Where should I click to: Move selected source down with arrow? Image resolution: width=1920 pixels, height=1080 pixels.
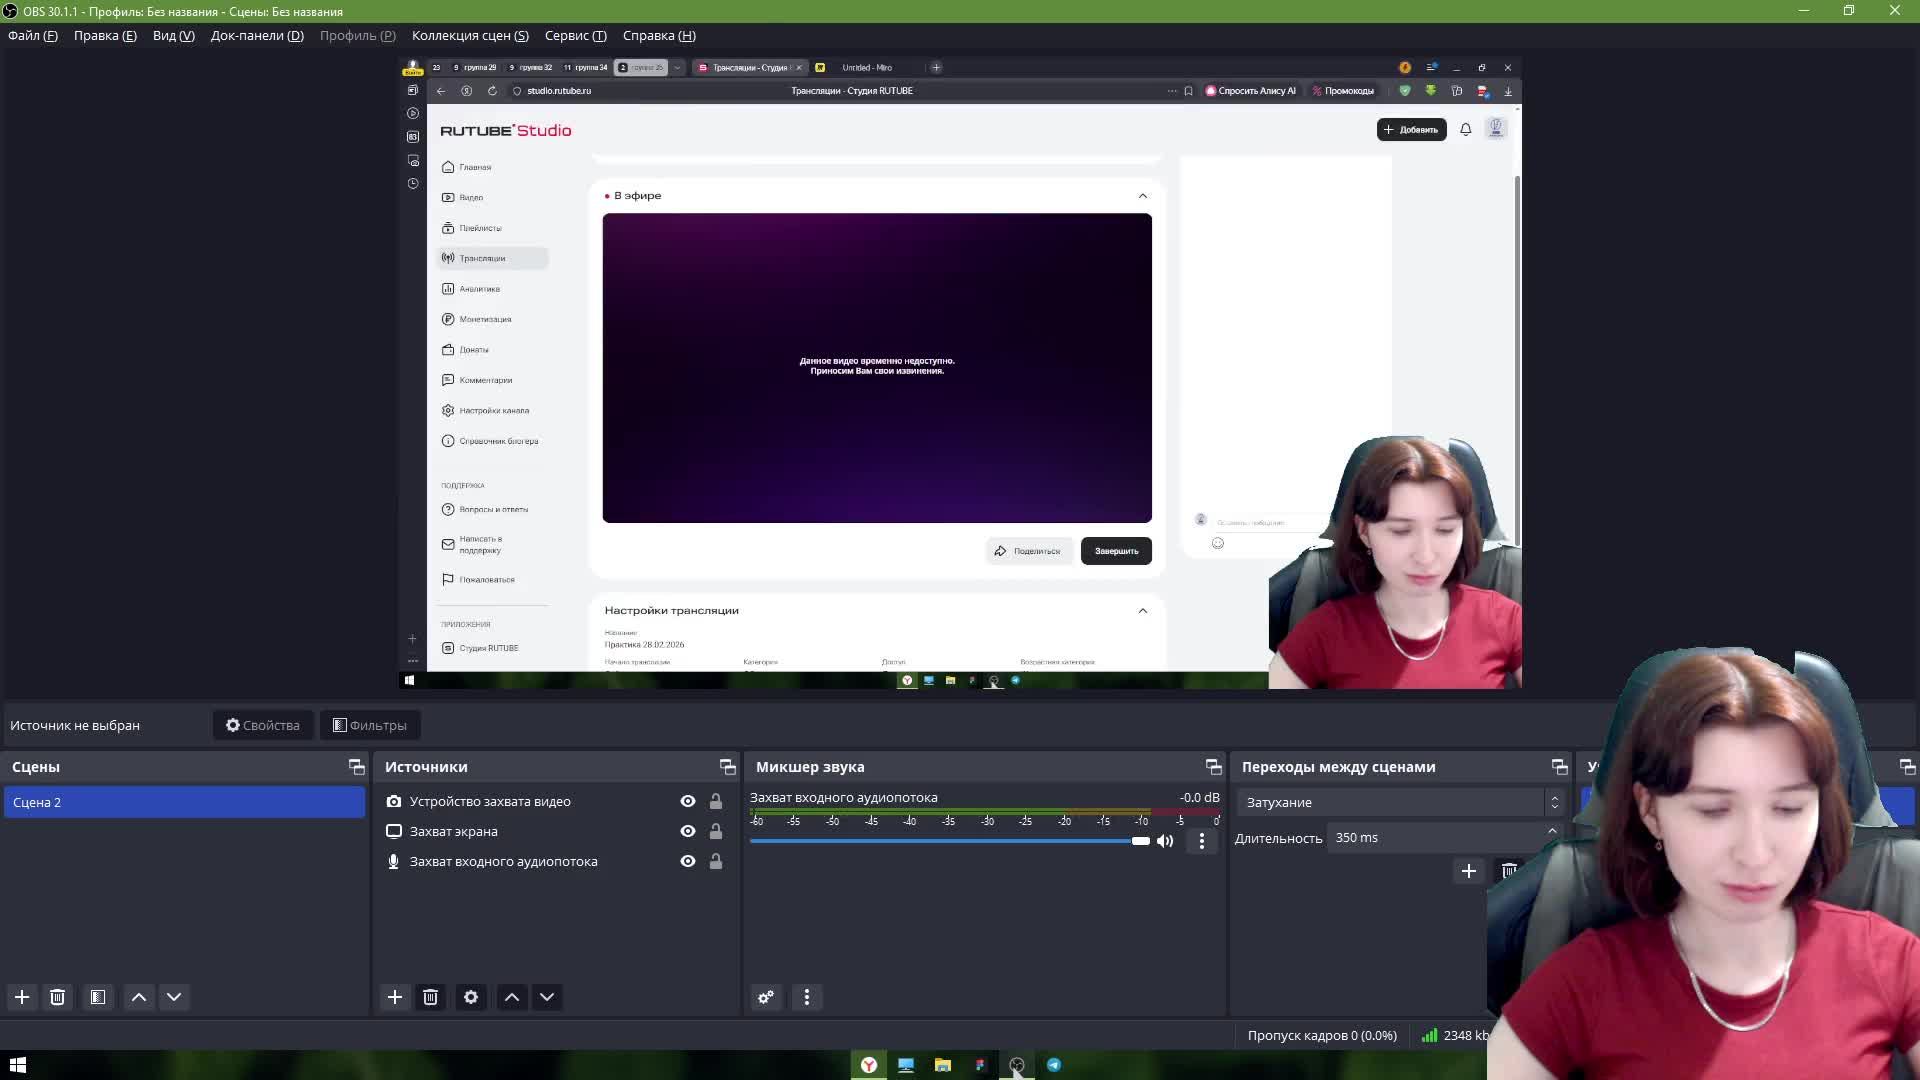(547, 997)
